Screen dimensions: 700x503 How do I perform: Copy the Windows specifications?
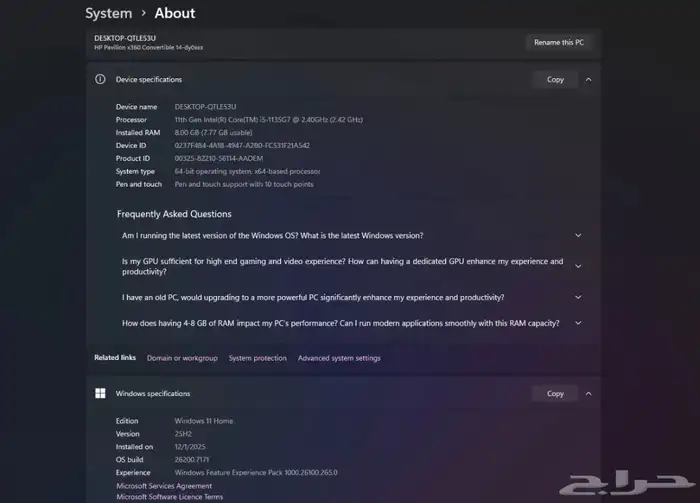point(555,393)
